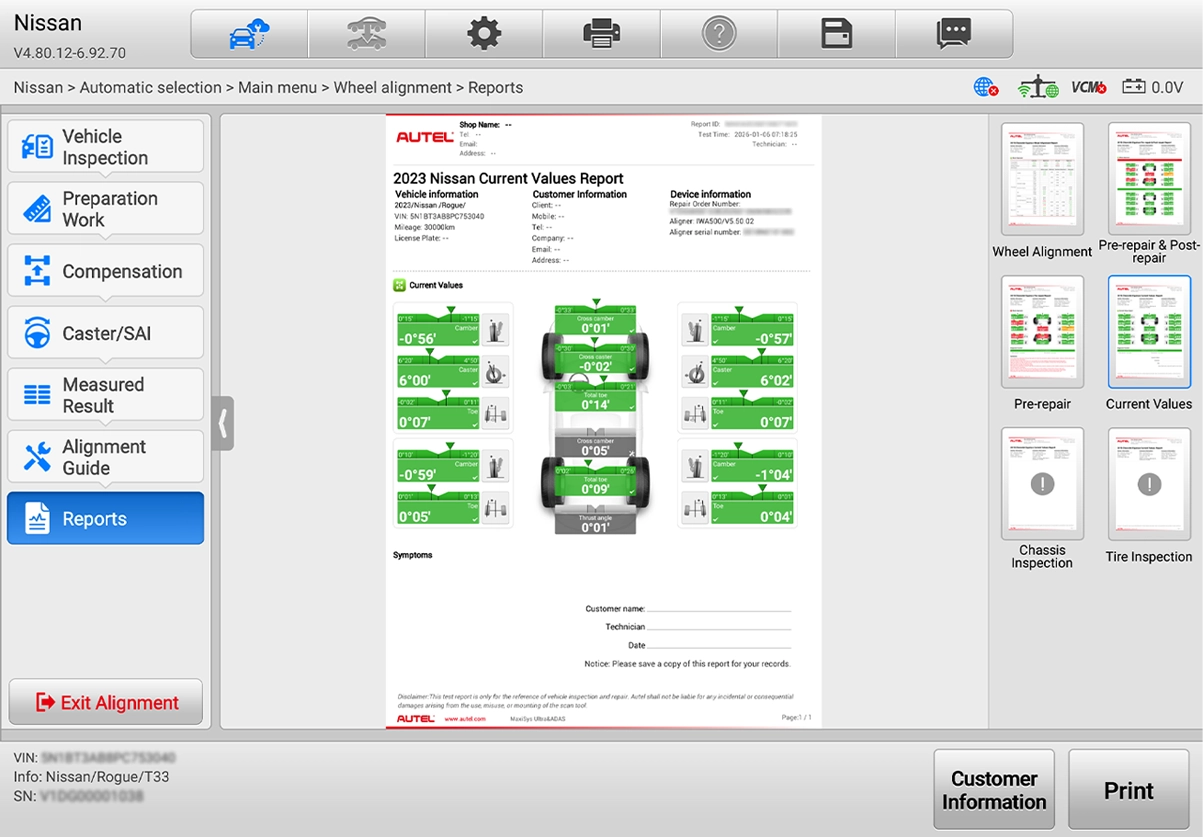The height and width of the screenshot is (837, 1203).
Task: Open the vehicle lift service icon
Action: click(366, 35)
